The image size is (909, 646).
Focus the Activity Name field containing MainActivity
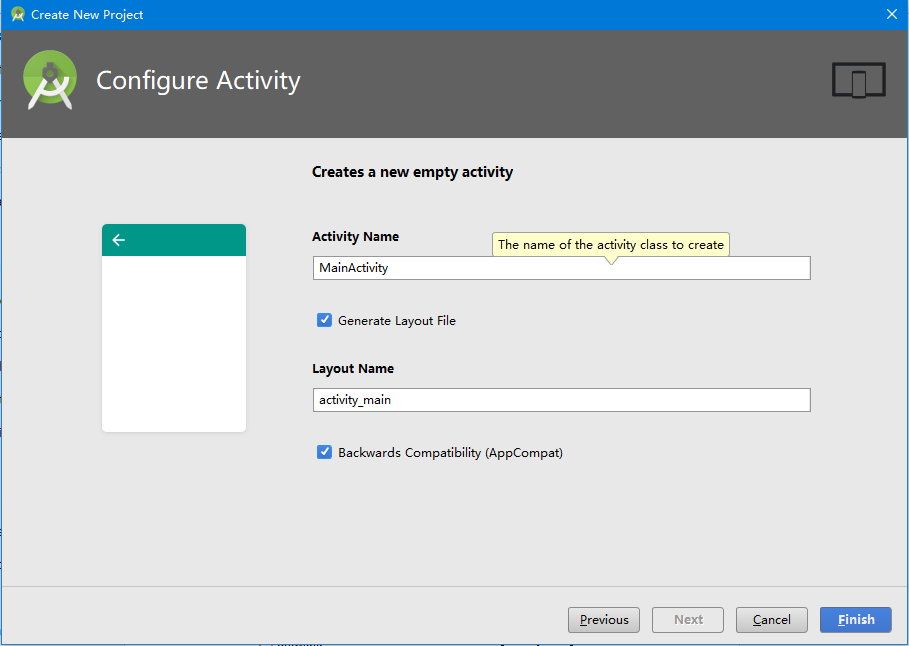[x=561, y=268]
